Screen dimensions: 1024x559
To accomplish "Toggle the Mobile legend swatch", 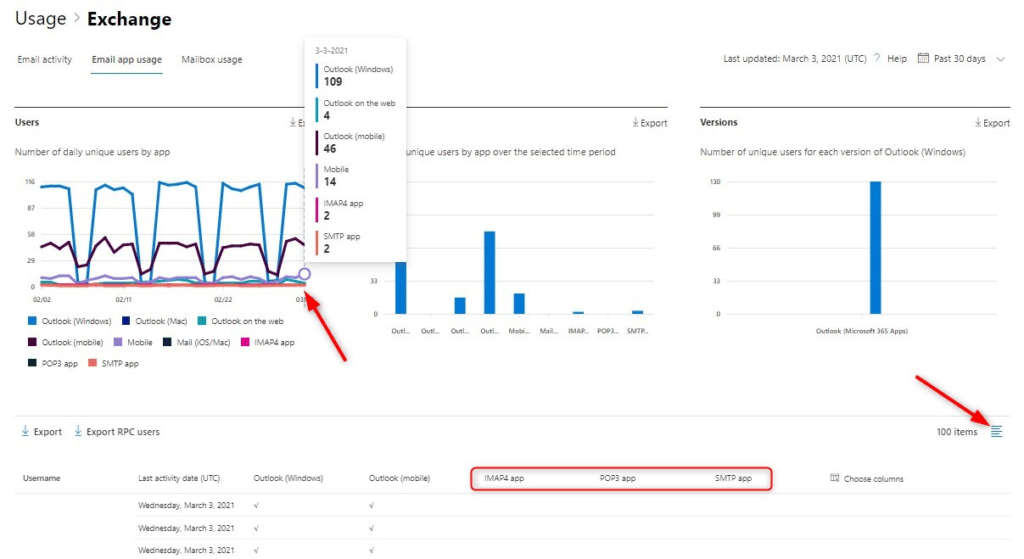I will (x=118, y=342).
